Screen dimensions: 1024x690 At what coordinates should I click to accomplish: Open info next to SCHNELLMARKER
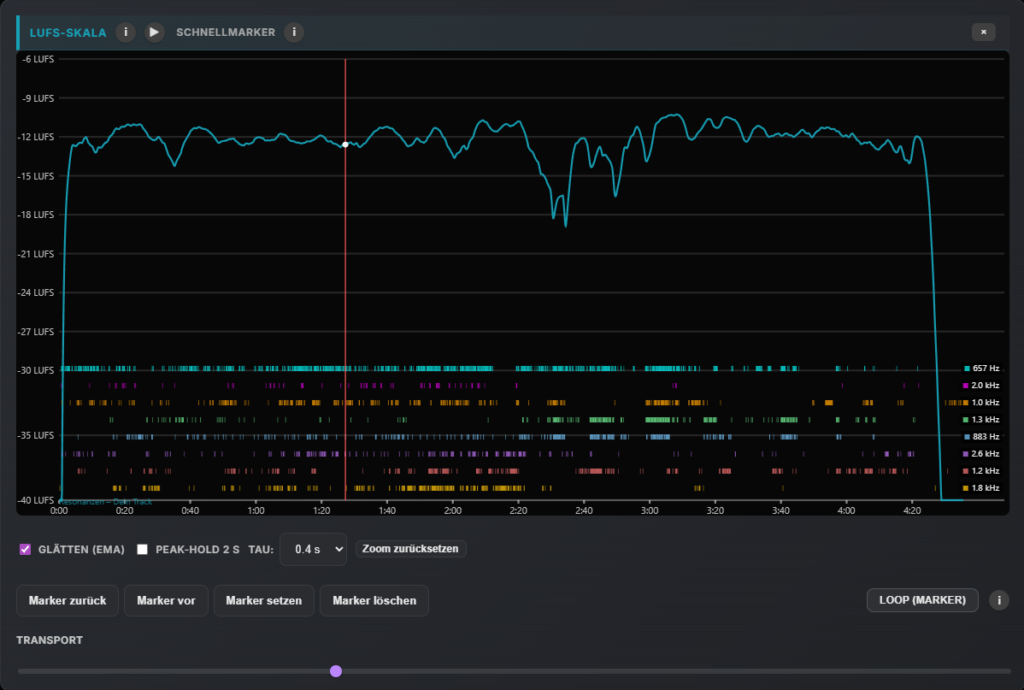pos(293,31)
